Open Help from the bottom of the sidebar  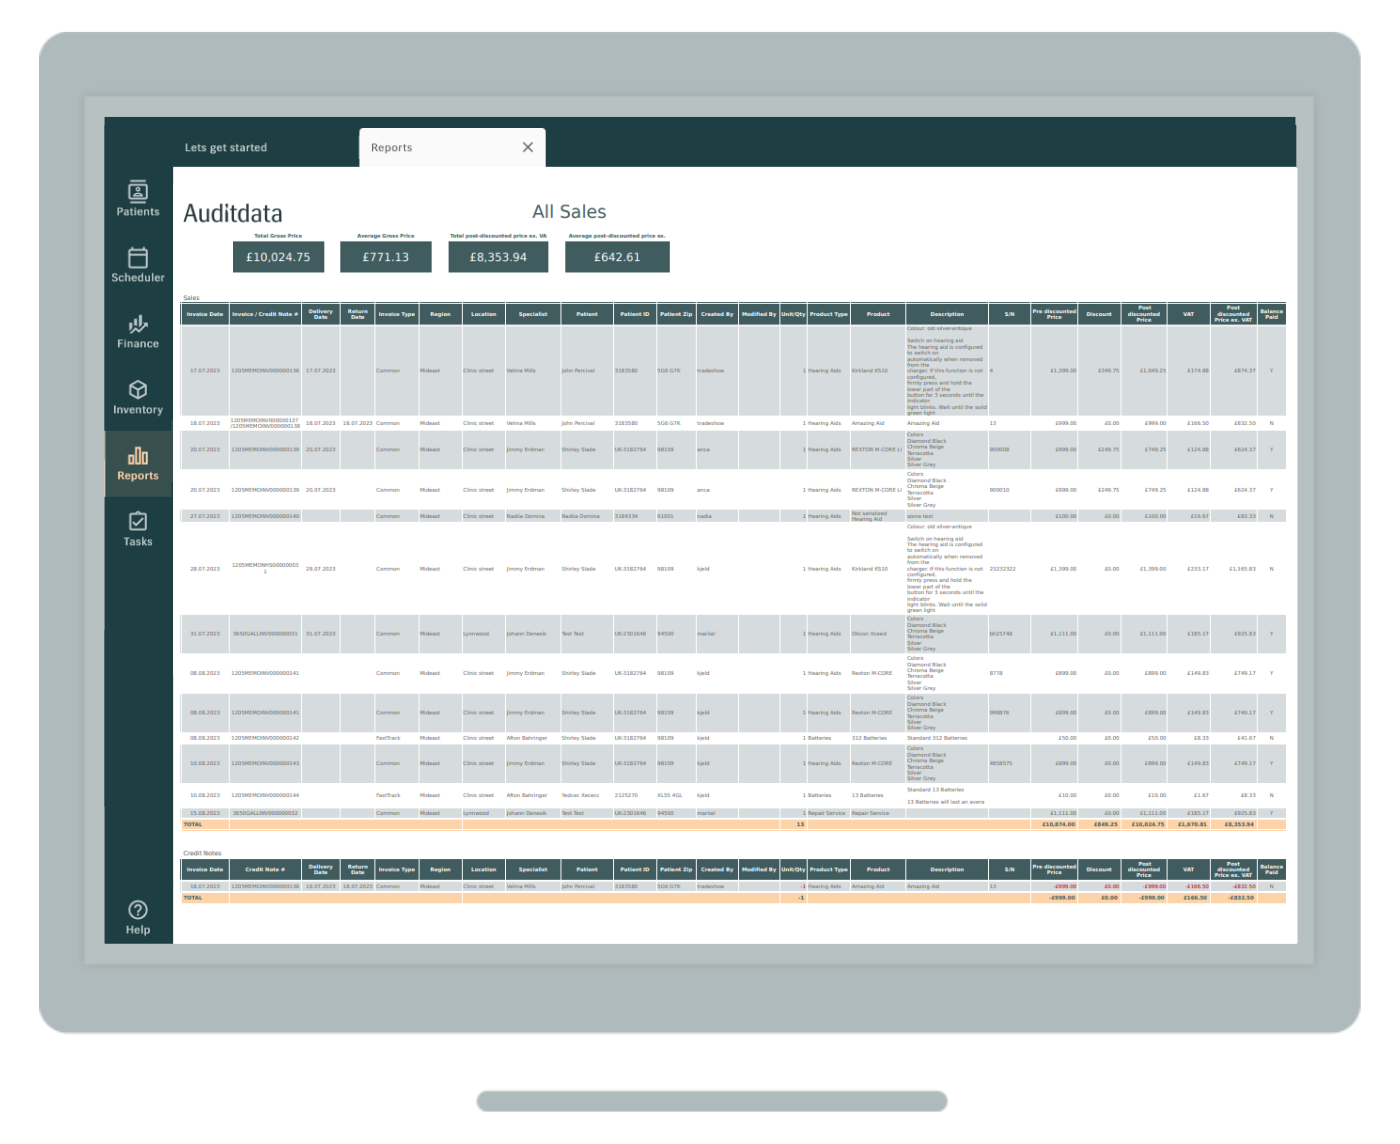click(x=137, y=917)
